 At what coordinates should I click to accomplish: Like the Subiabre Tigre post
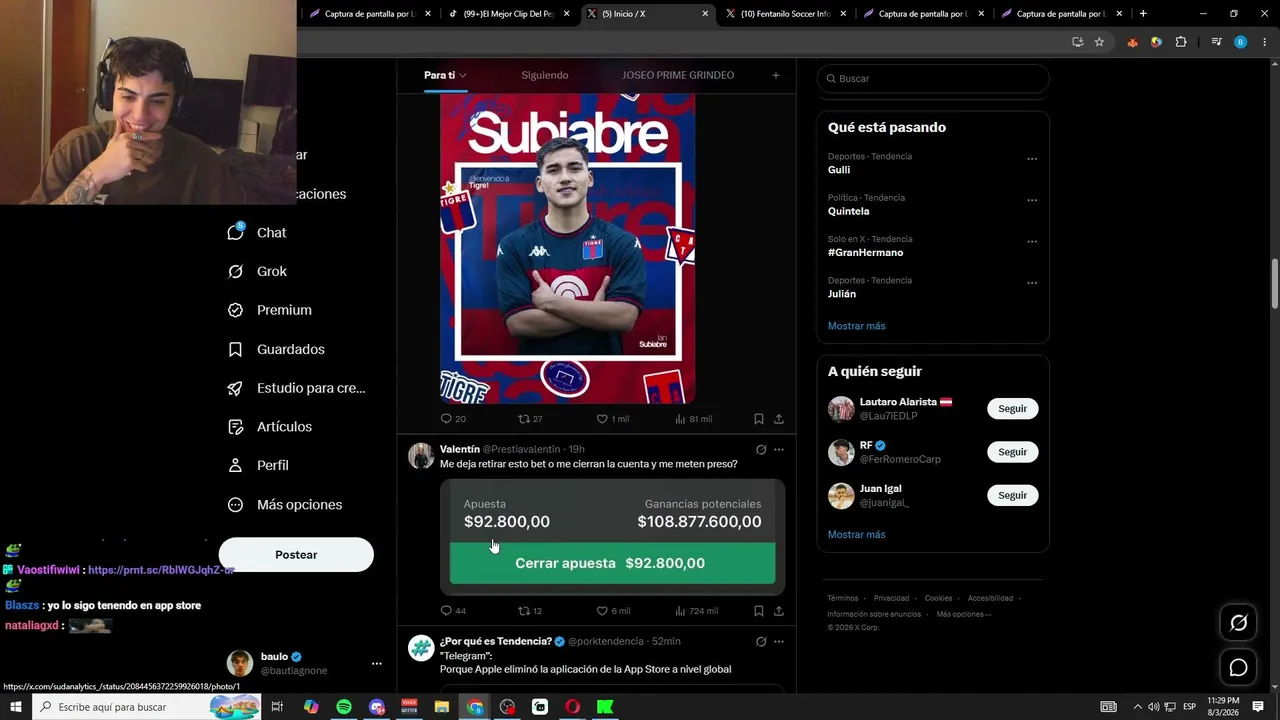[x=602, y=419]
